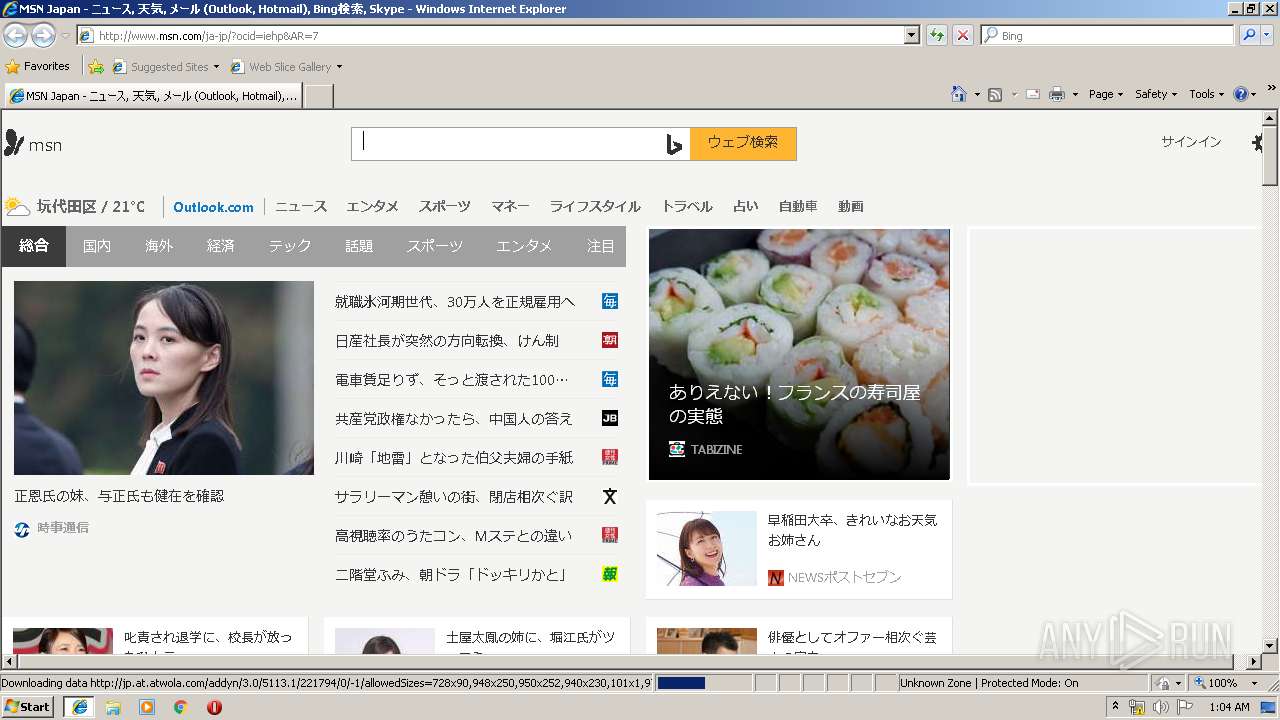Click the Stop loading icon
This screenshot has width=1280, height=720.
click(x=962, y=35)
